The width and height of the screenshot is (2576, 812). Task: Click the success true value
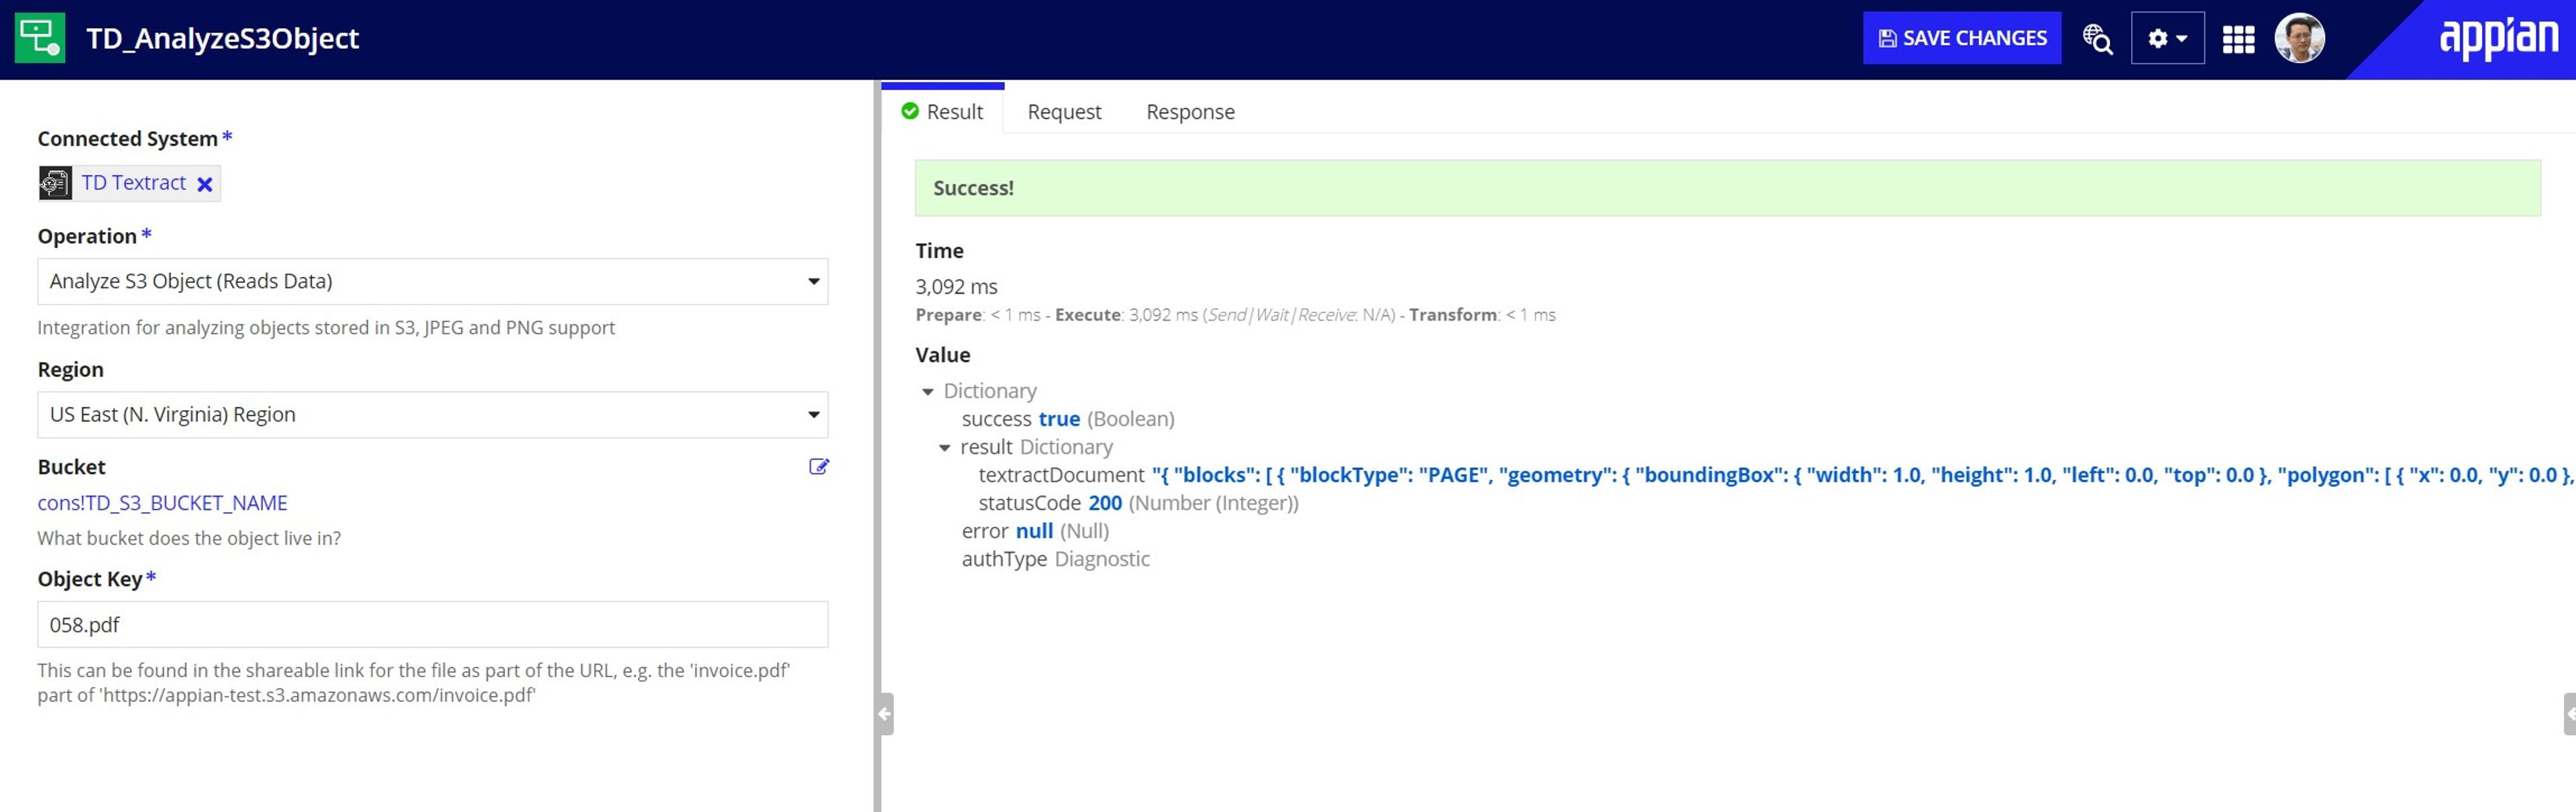pos(1059,419)
